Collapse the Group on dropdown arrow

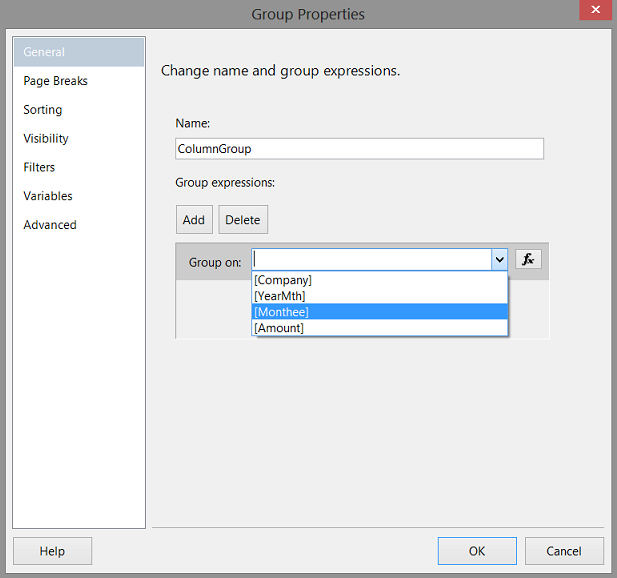click(x=499, y=260)
